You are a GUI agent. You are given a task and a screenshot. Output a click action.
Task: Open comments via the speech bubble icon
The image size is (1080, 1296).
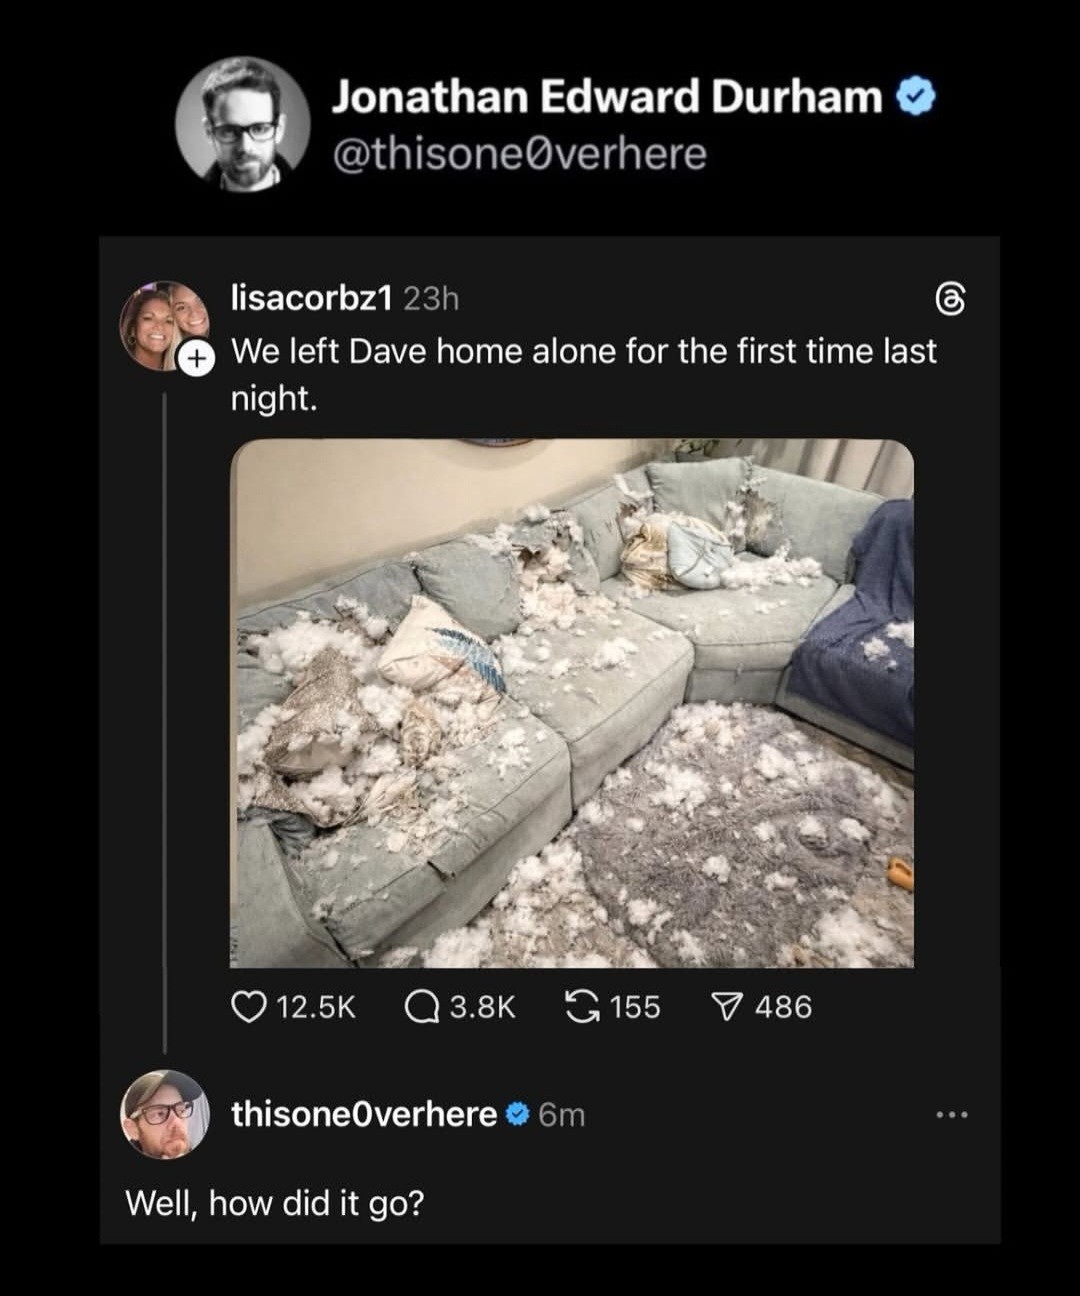(421, 1006)
